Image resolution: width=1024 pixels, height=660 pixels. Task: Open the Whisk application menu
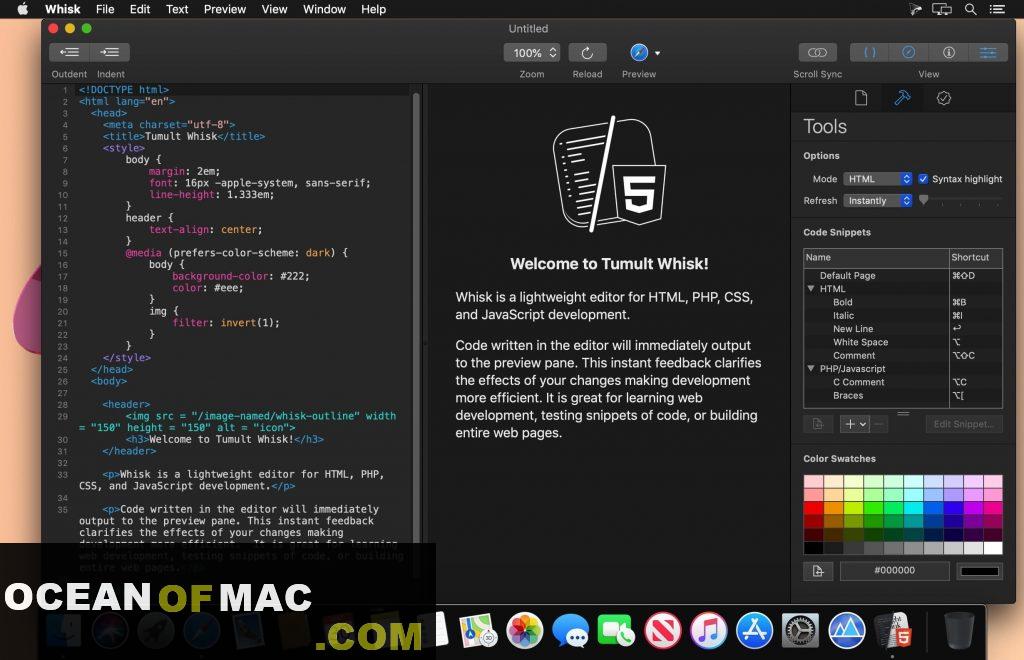point(63,9)
